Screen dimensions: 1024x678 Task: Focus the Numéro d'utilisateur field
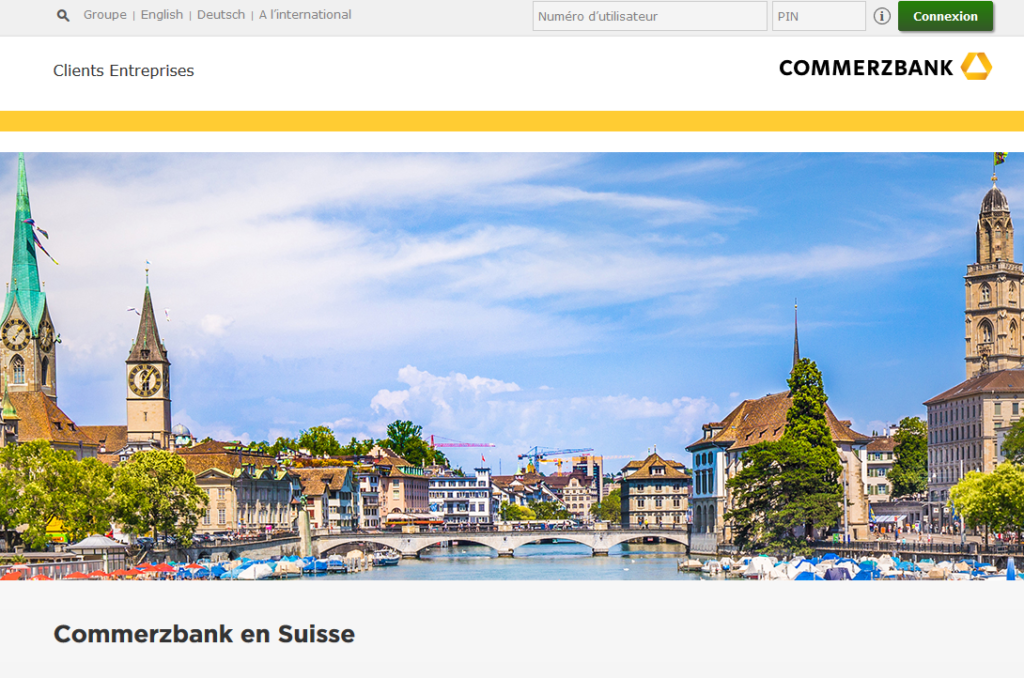click(x=650, y=16)
